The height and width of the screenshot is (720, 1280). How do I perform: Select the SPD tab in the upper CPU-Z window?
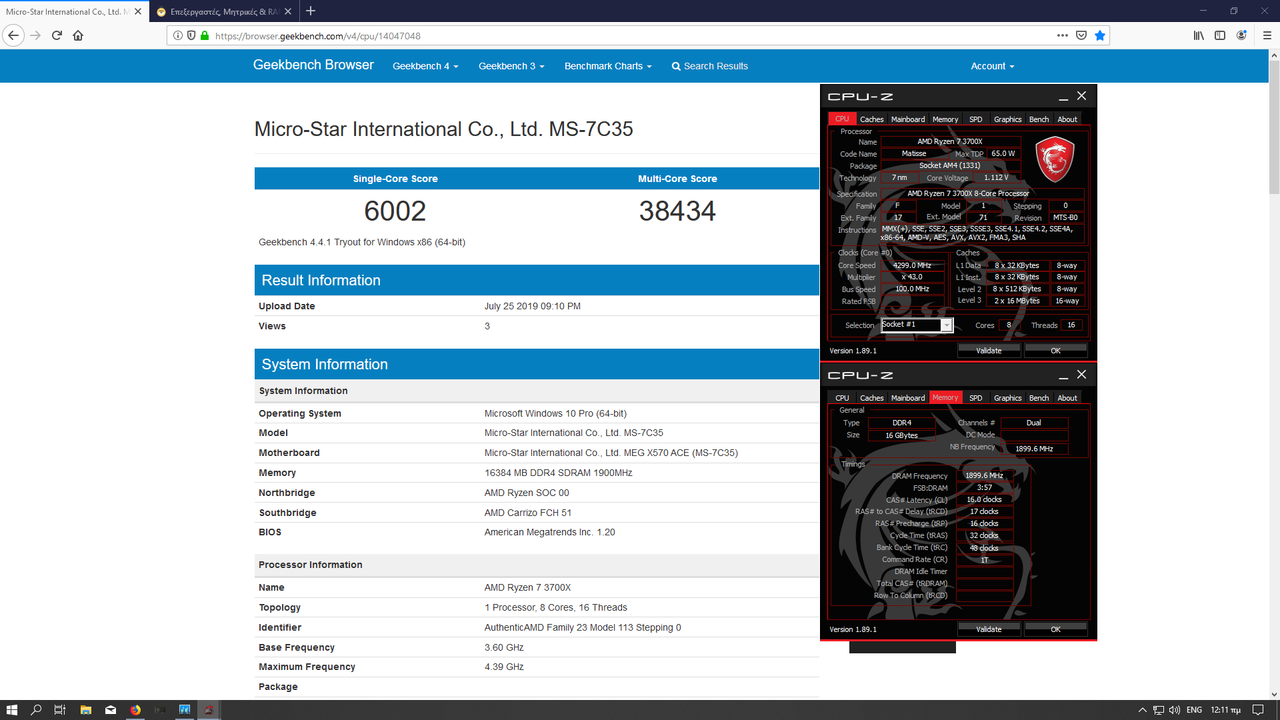coord(976,119)
